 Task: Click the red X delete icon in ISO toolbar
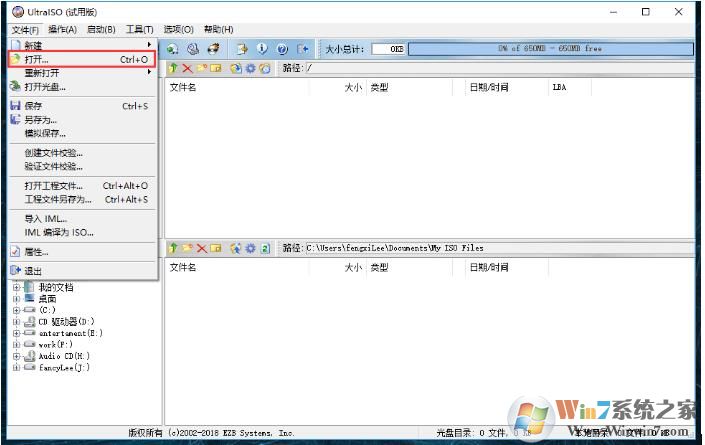pyautogui.click(x=187, y=68)
